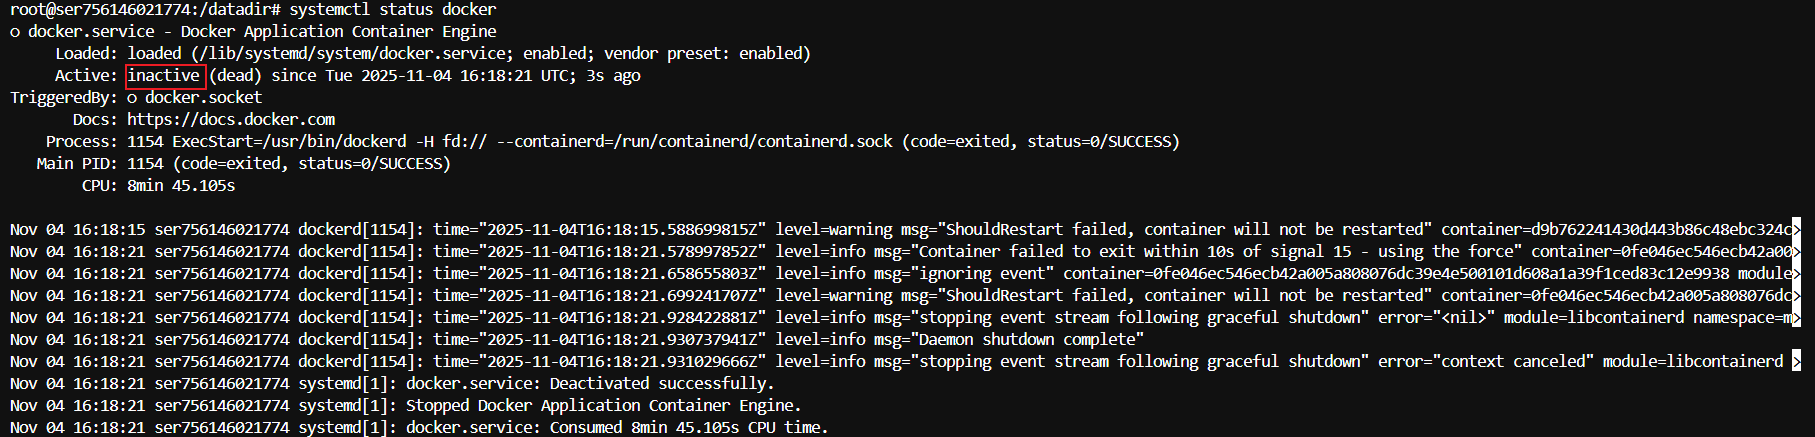This screenshot has height=437, width=1815.
Task: Click truncation arrow on the 16:18:15 log line
Action: pos(1796,230)
